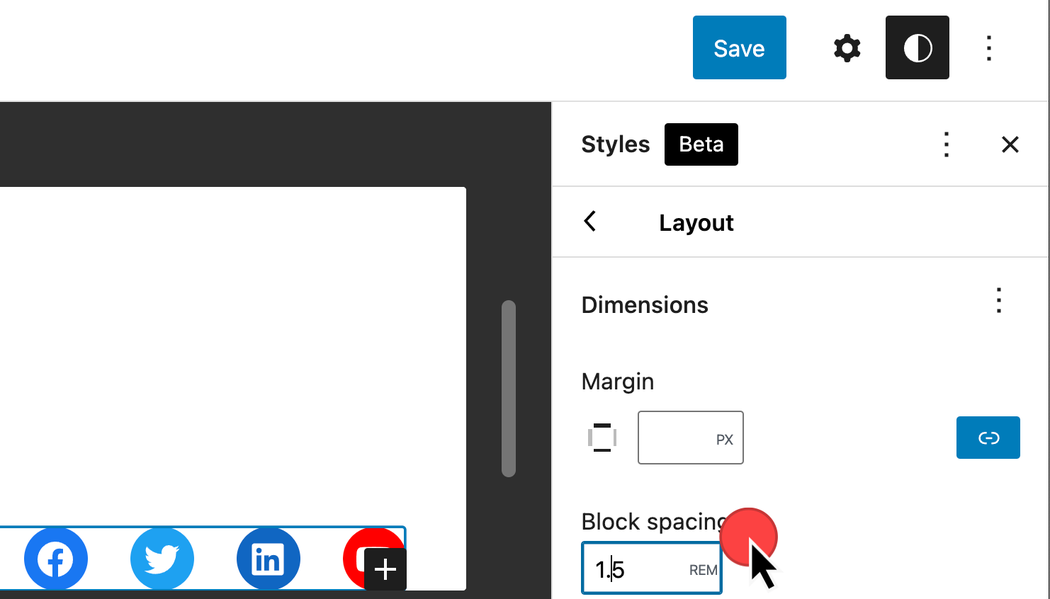Add a block with the plus button

(385, 570)
